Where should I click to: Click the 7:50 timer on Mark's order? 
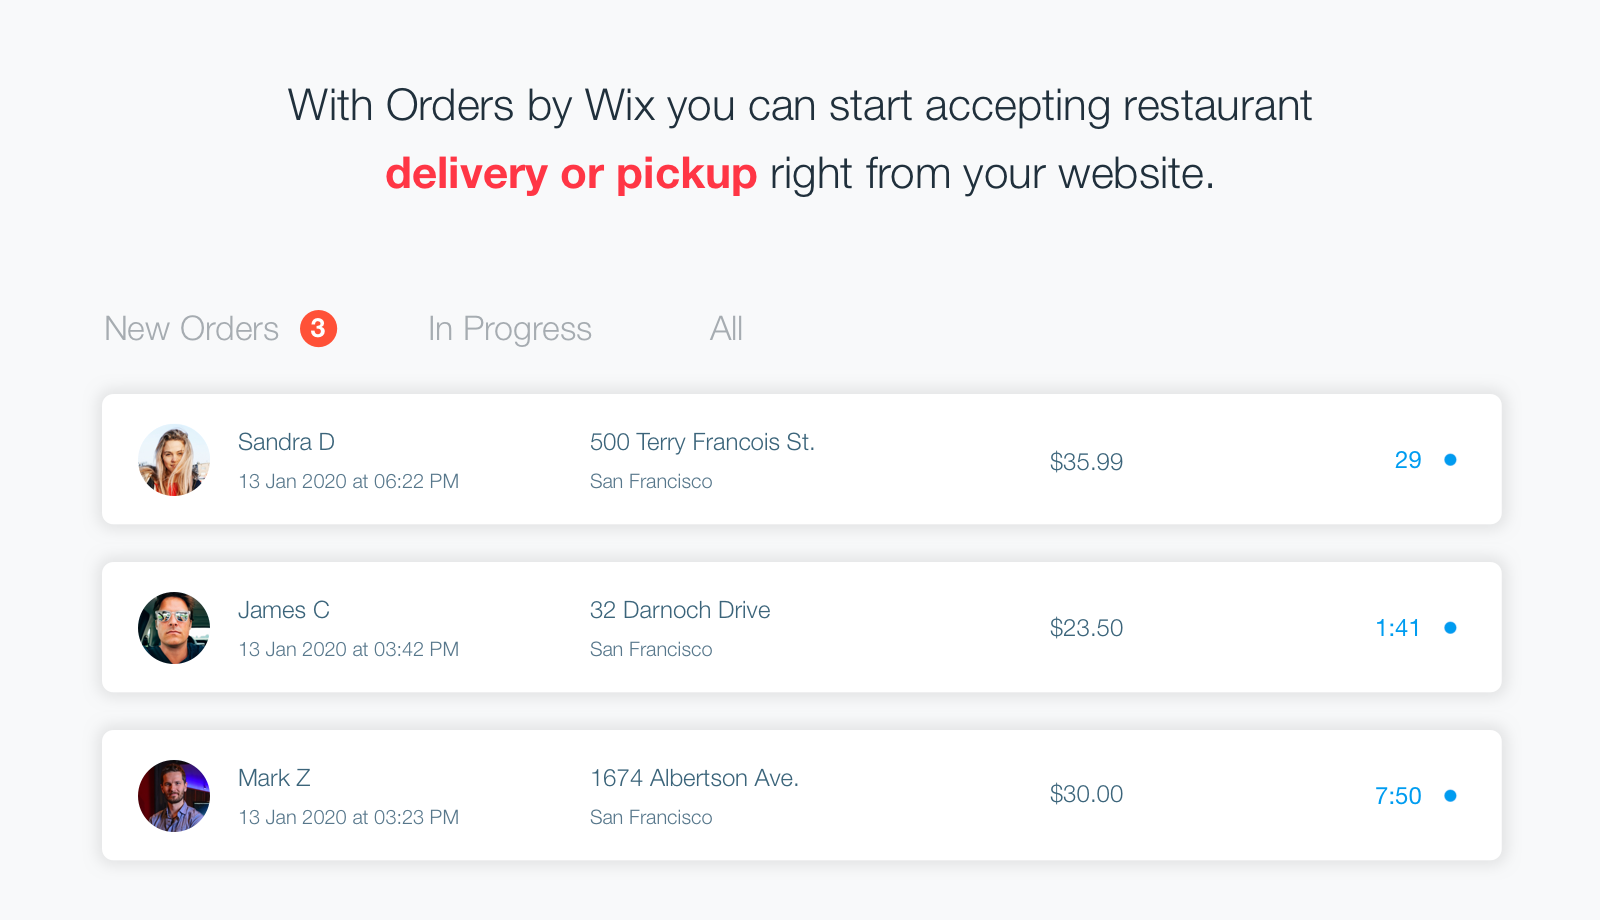click(x=1398, y=796)
